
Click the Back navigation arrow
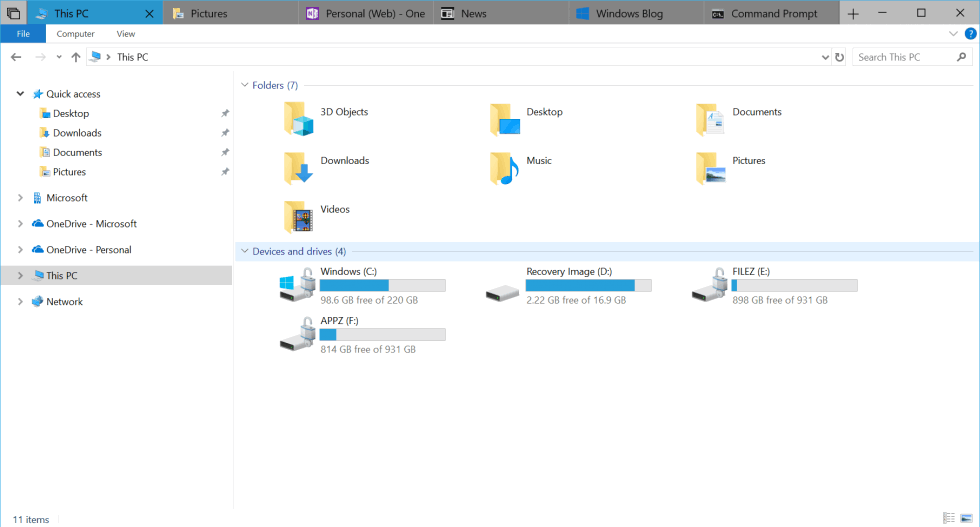point(16,57)
